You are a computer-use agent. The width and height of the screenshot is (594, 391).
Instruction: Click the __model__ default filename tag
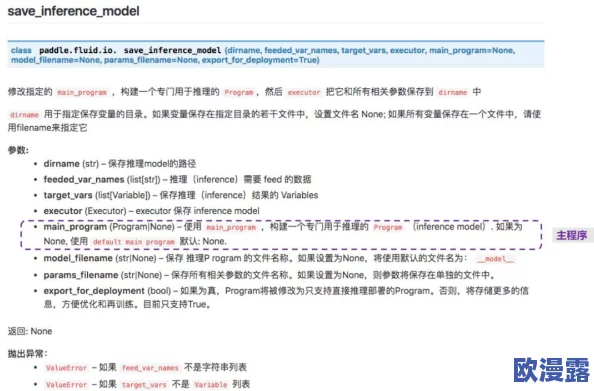tap(495, 259)
